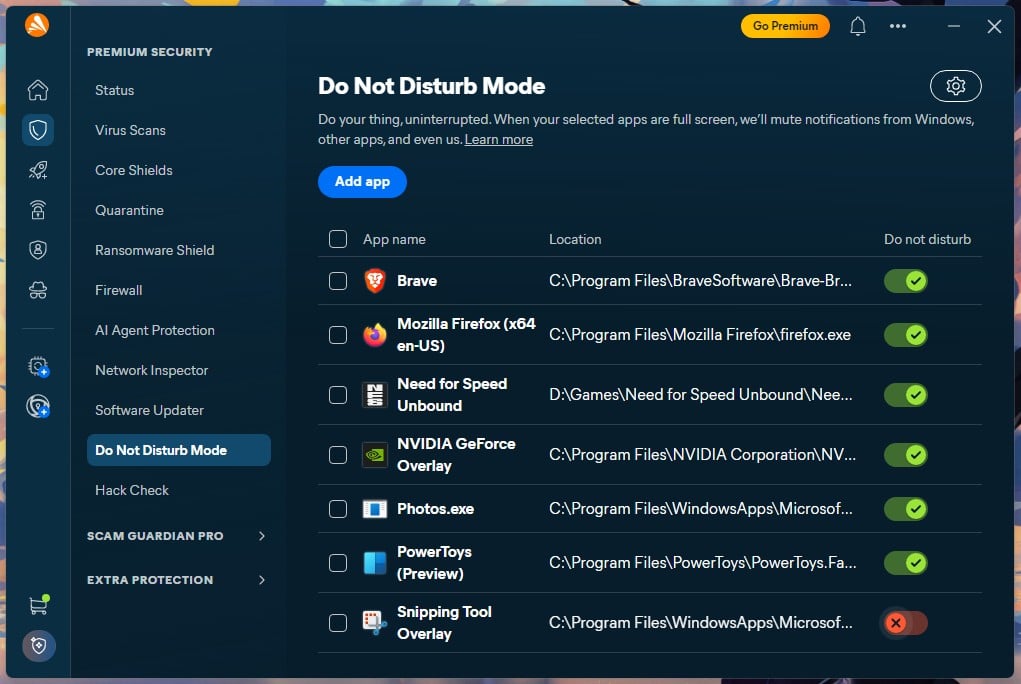Click the Mozilla Firefox app icon
The height and width of the screenshot is (684, 1021).
coord(374,335)
